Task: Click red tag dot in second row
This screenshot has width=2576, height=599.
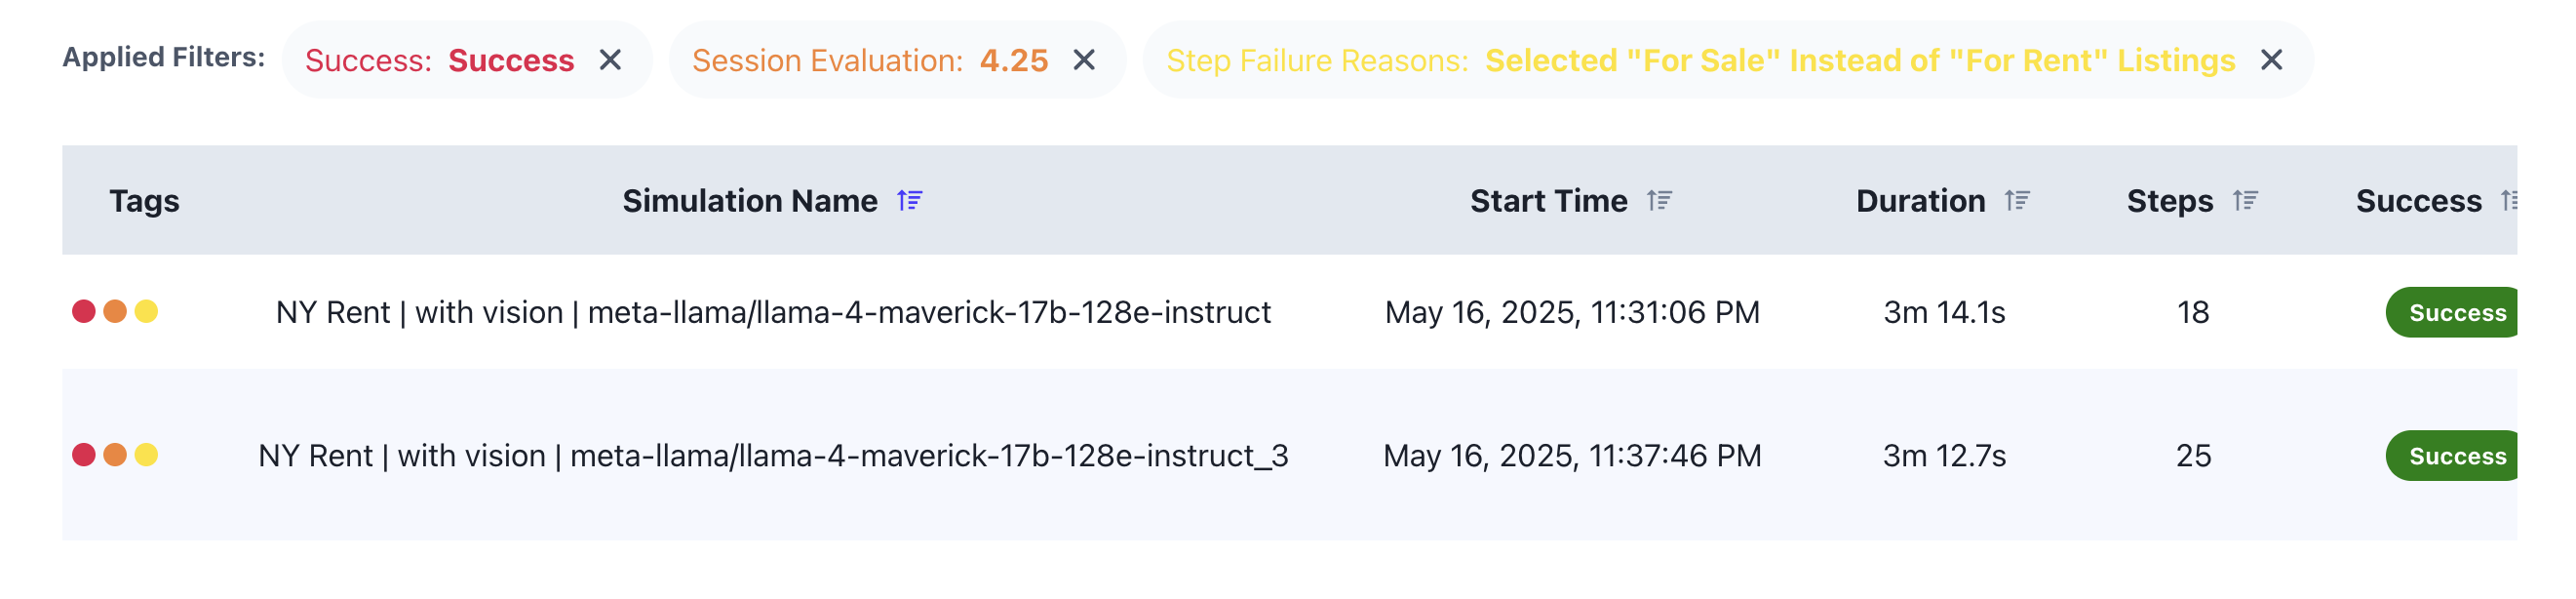Action: pos(84,455)
